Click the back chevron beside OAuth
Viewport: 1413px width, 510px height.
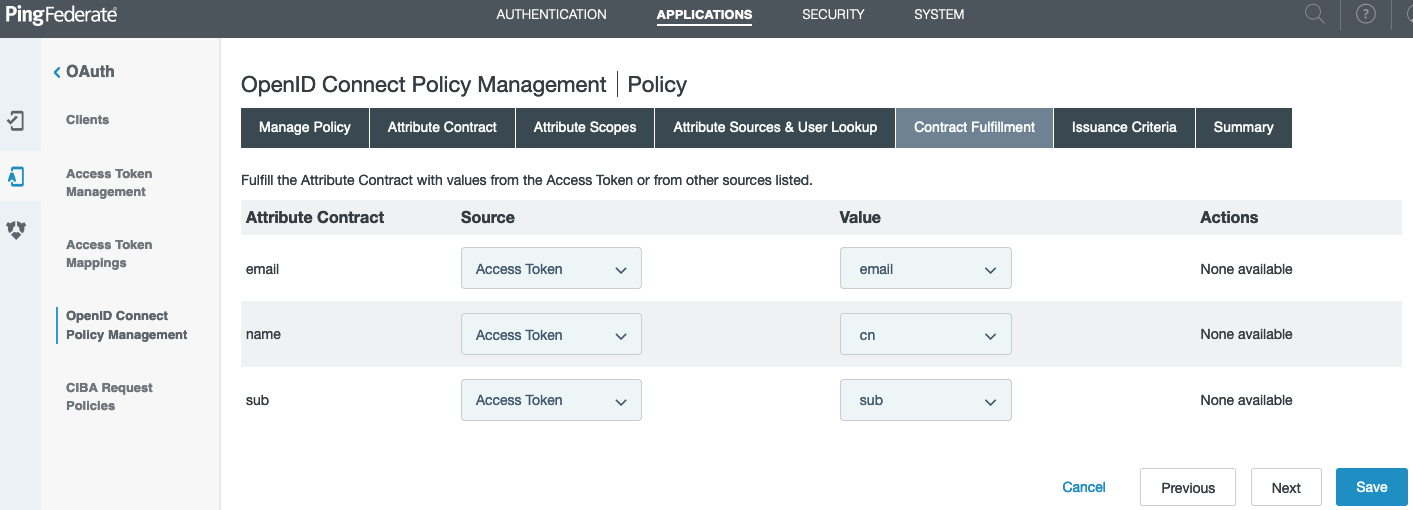(57, 72)
